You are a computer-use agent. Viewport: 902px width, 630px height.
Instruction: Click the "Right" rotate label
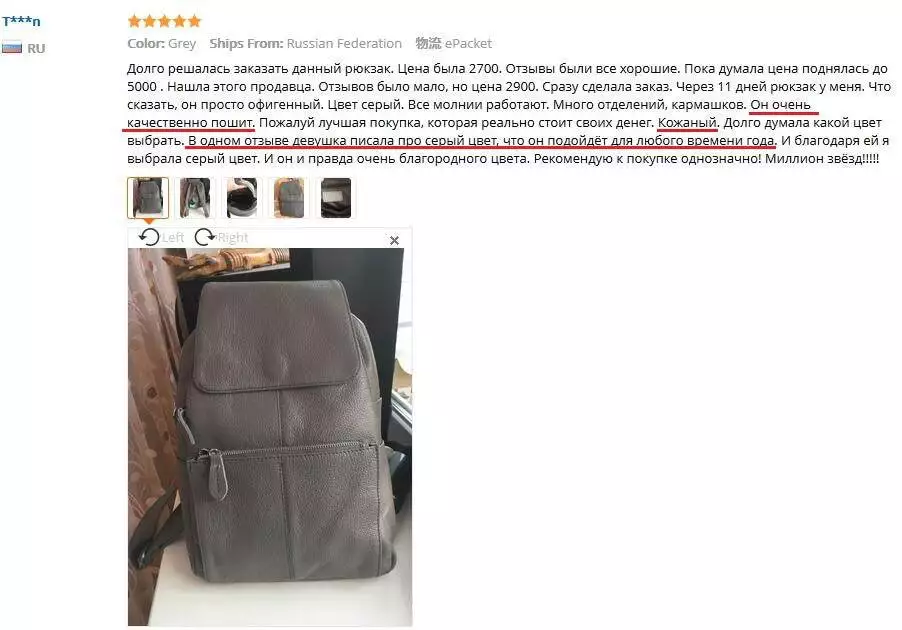pyautogui.click(x=232, y=237)
